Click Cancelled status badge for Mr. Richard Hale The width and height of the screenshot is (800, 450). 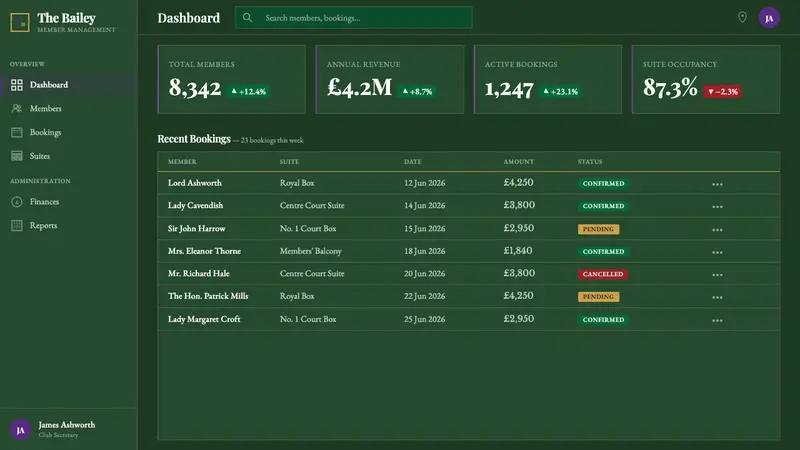[x=603, y=274]
